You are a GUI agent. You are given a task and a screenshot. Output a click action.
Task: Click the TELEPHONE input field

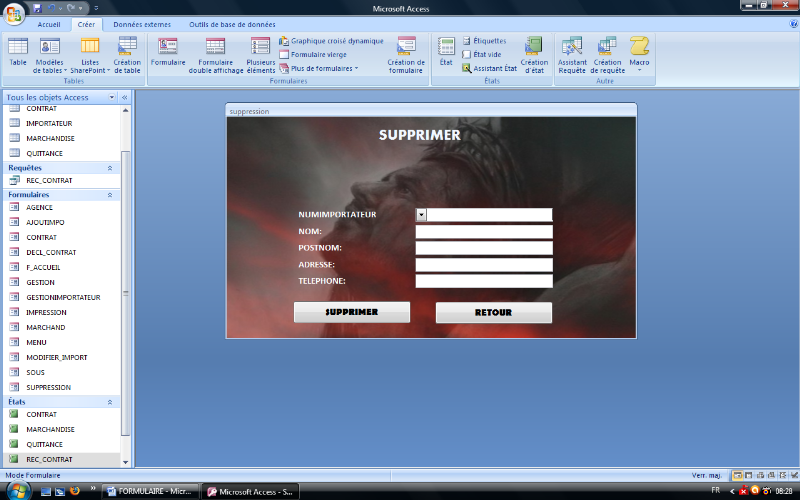click(484, 281)
